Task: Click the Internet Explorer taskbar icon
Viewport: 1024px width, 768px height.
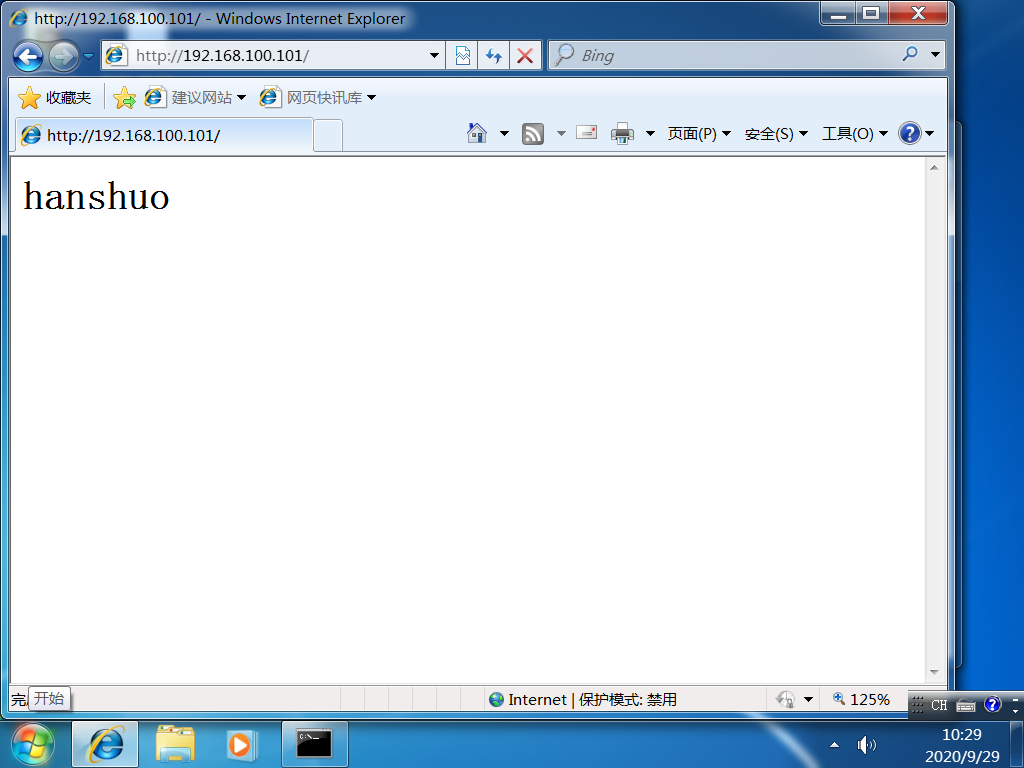Action: tap(105, 744)
